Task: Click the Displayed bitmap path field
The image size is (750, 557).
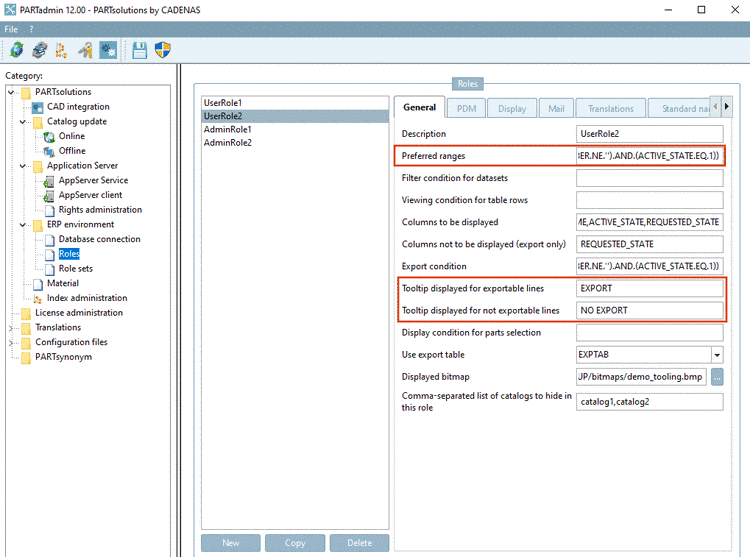Action: 641,377
